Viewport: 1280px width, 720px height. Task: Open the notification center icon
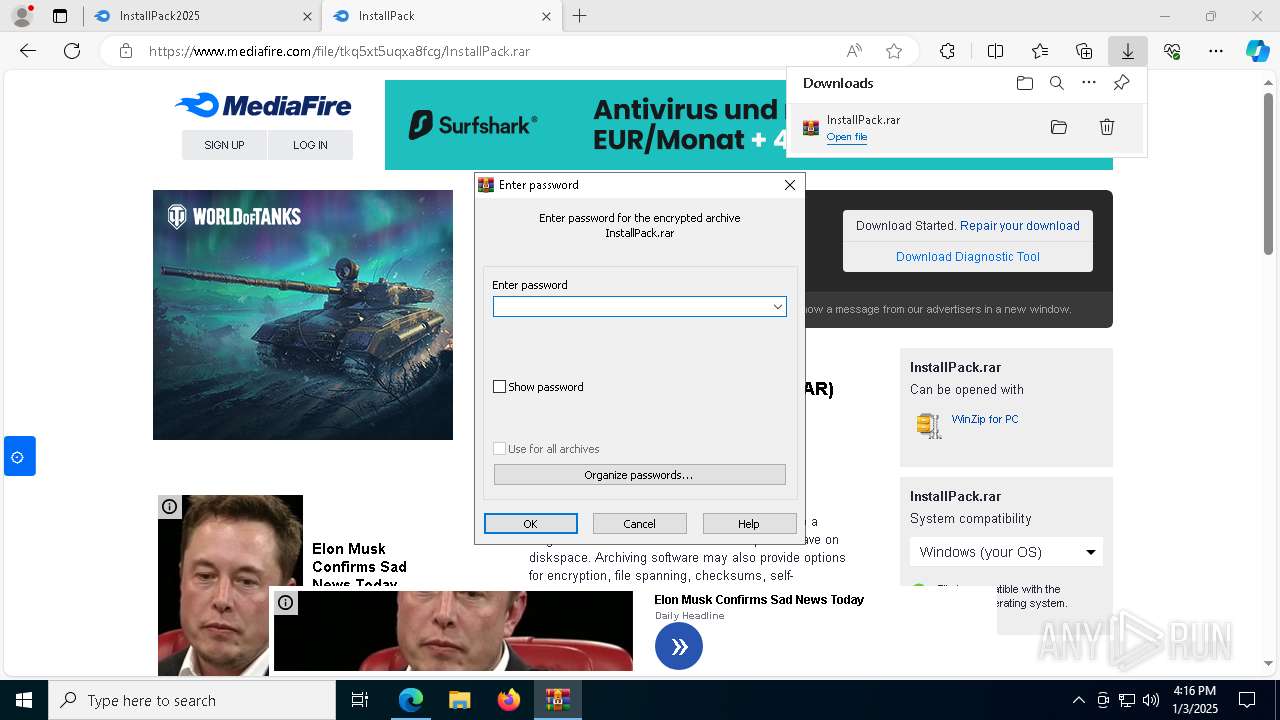click(1247, 700)
